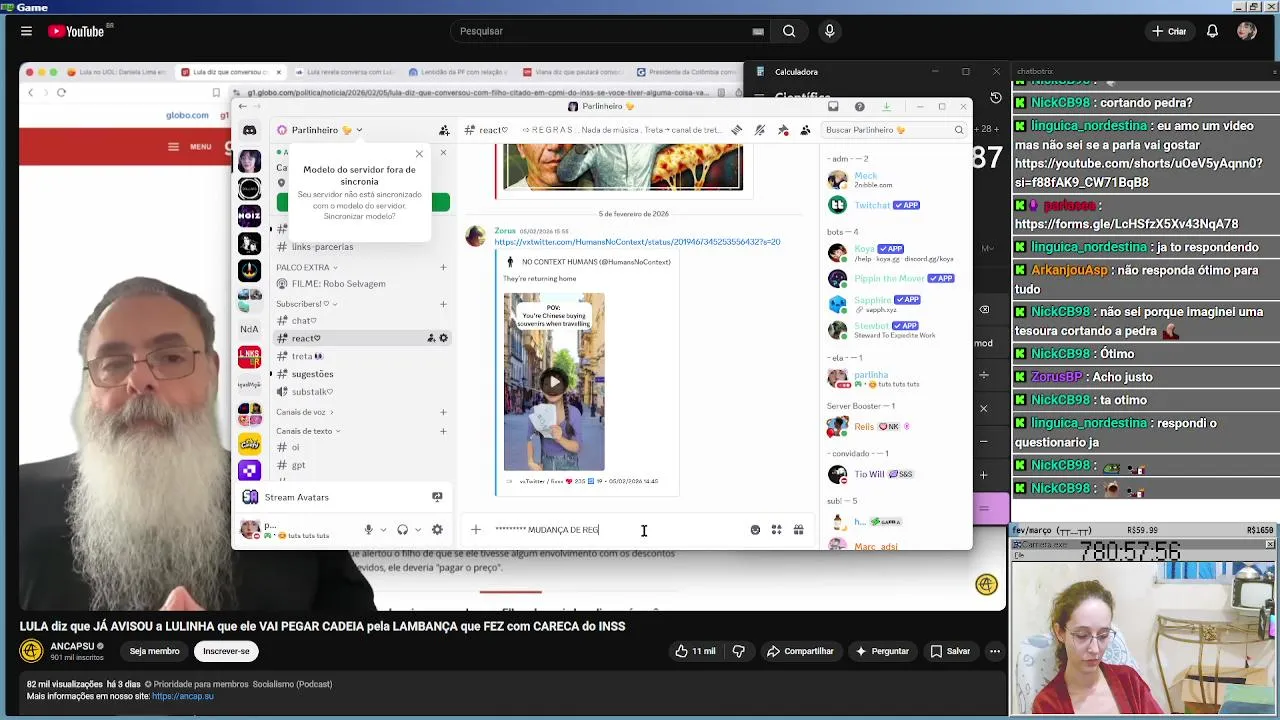This screenshot has width=1280, height=720.
Task: Open YouTube notifications bell
Action: [1212, 31]
